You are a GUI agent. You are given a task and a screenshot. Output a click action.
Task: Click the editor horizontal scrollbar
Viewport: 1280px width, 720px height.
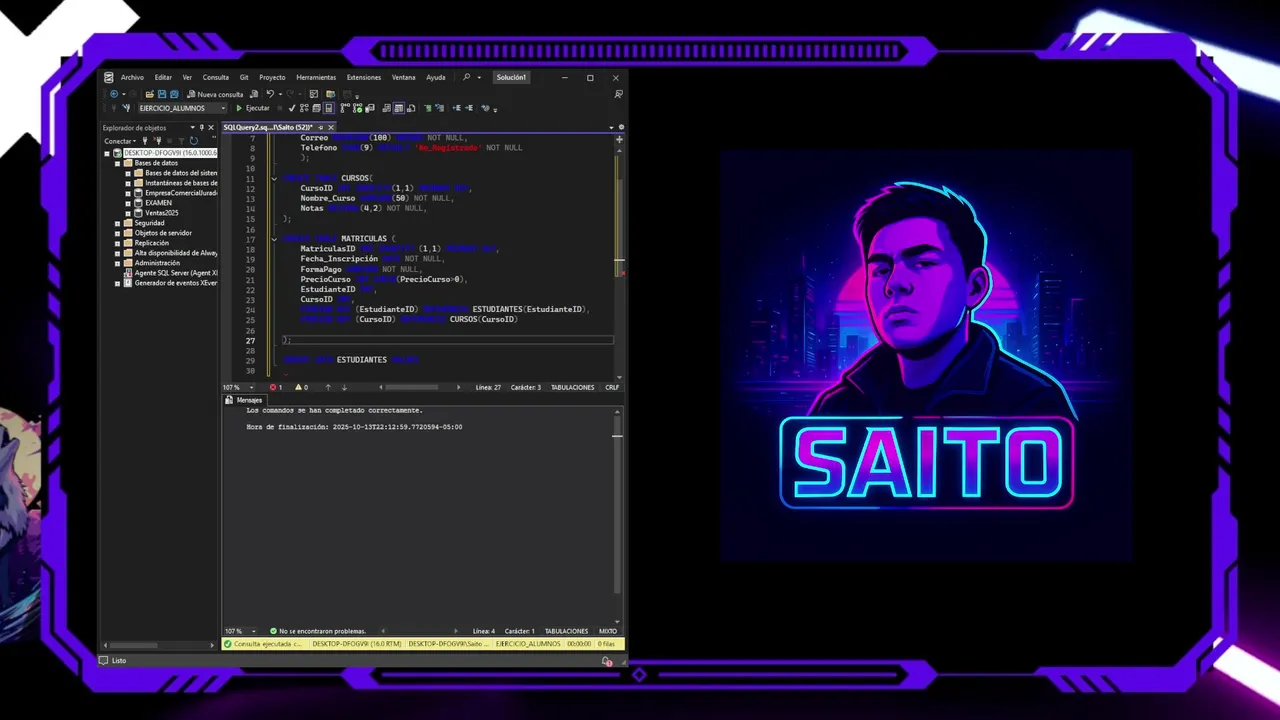tap(411, 387)
